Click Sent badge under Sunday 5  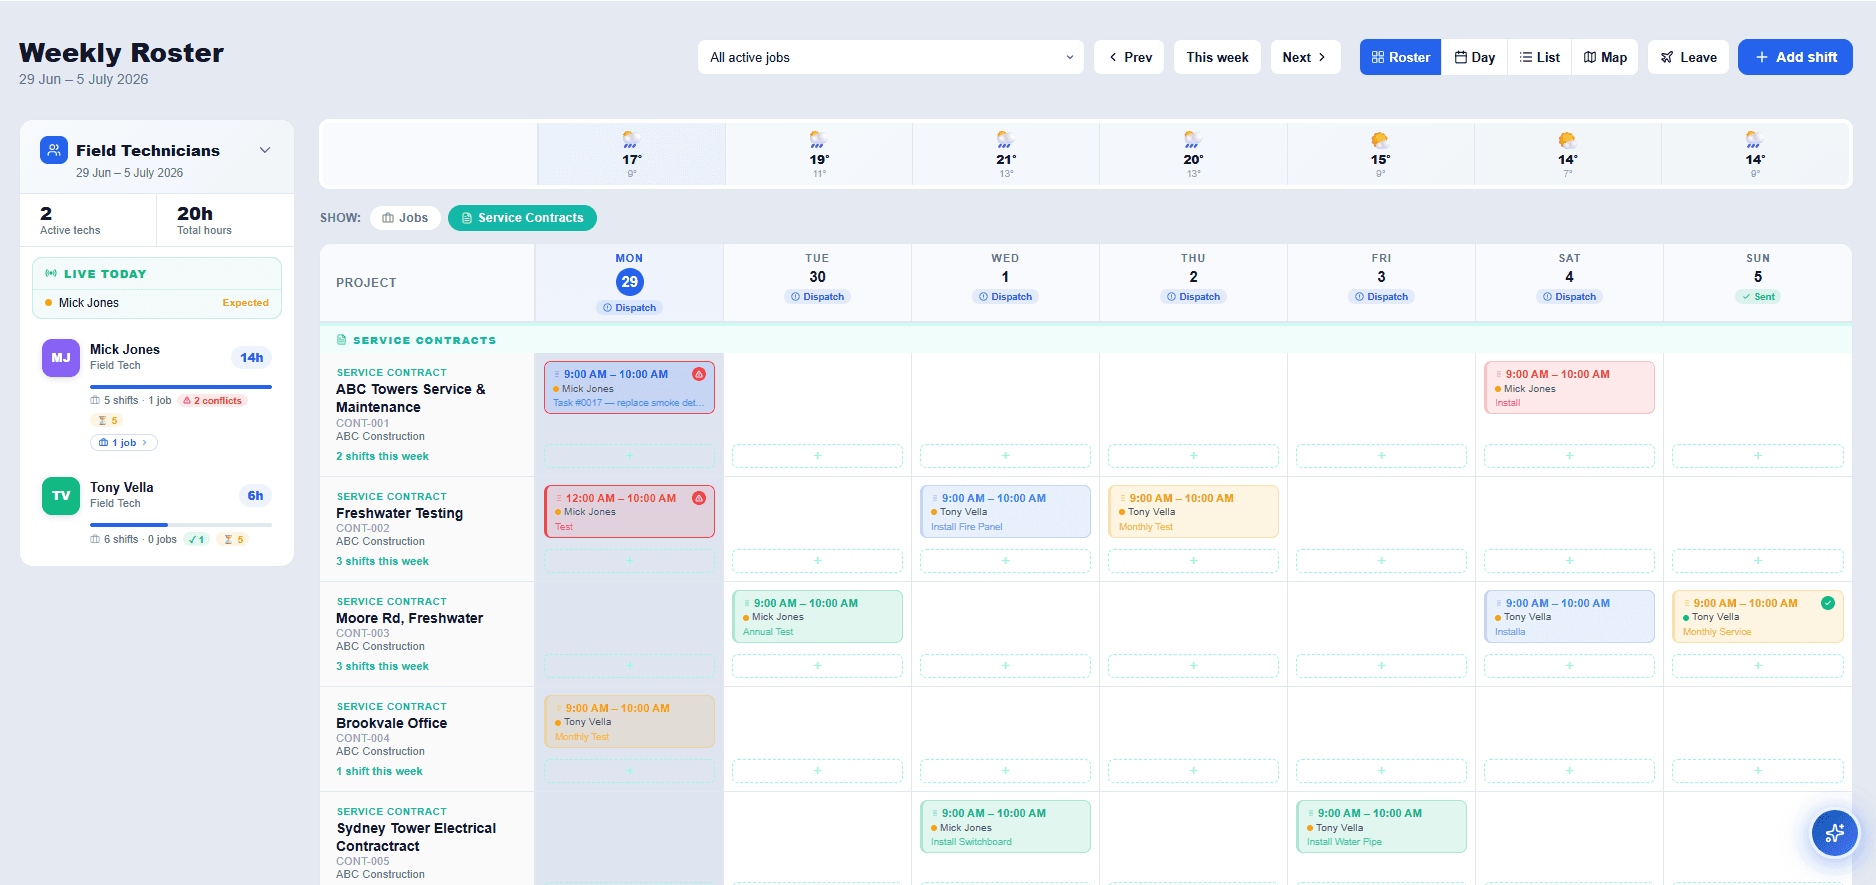point(1758,297)
